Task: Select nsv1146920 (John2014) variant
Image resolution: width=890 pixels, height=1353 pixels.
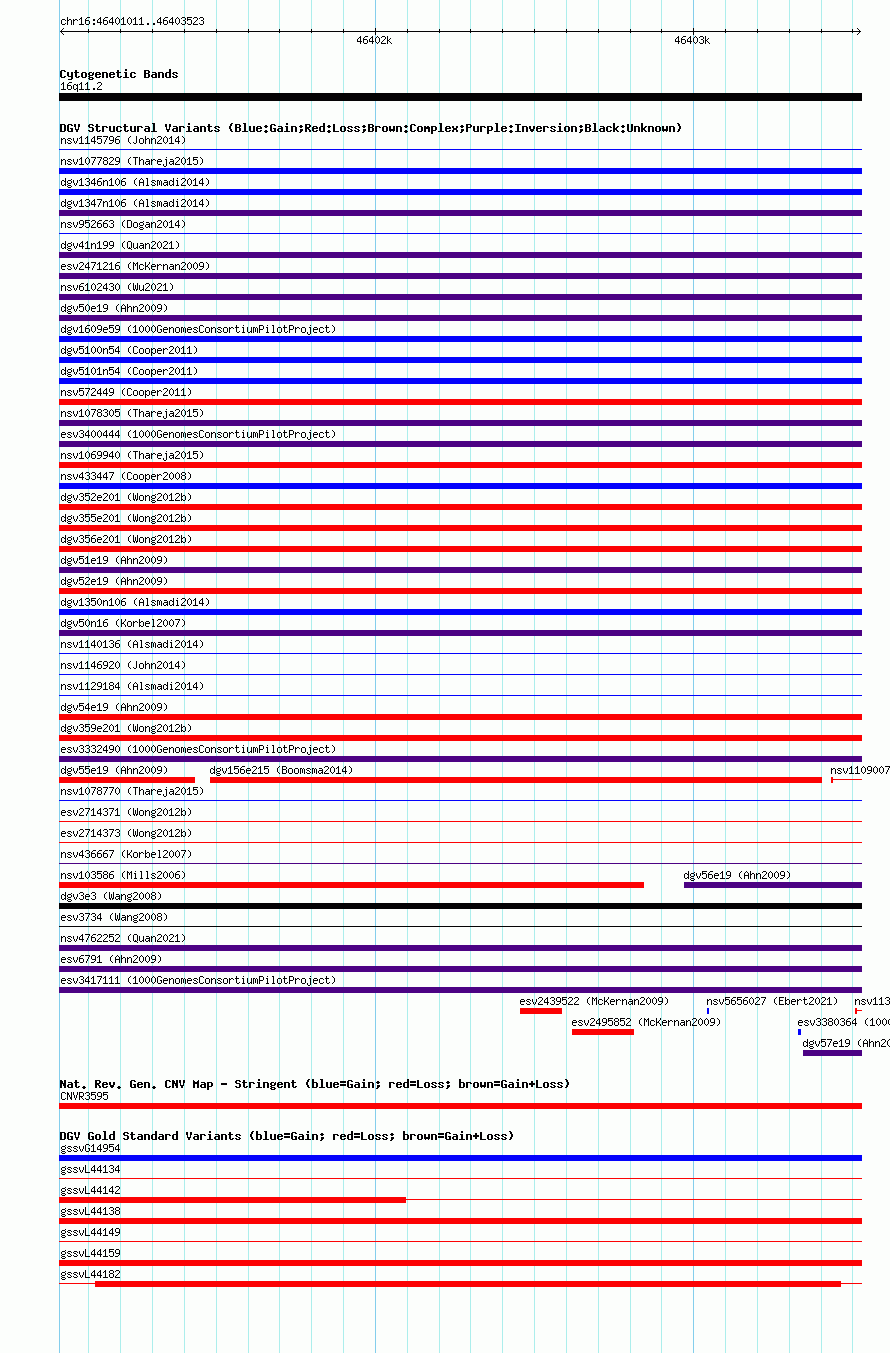Action: (x=123, y=665)
